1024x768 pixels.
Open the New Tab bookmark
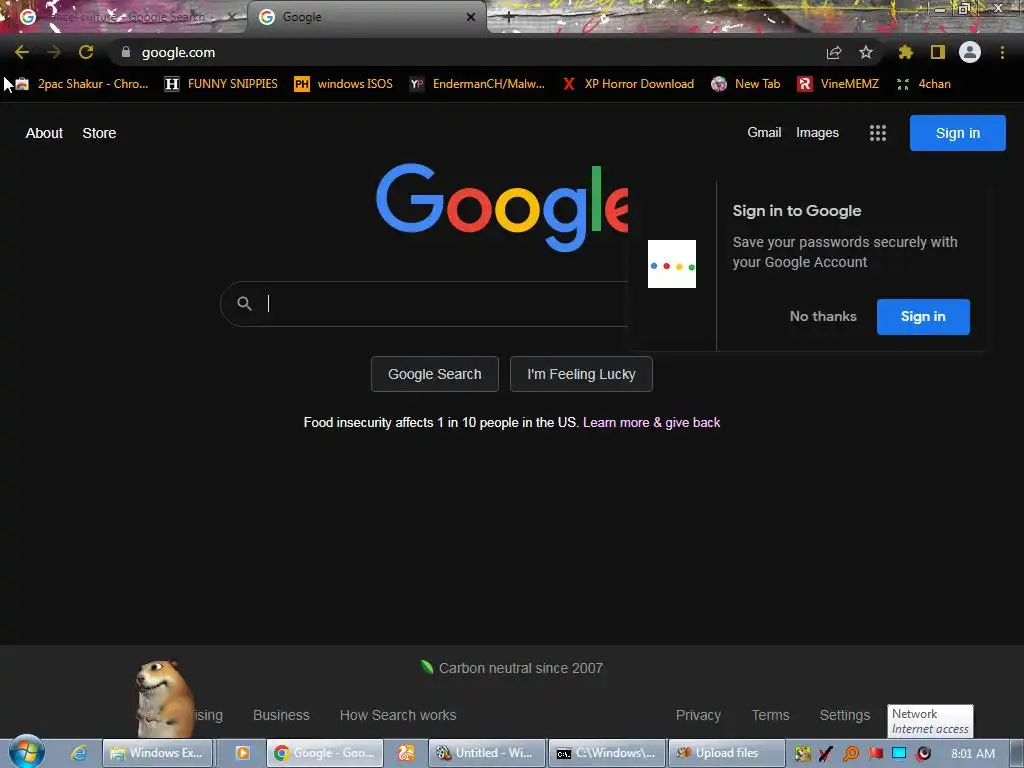coord(746,84)
